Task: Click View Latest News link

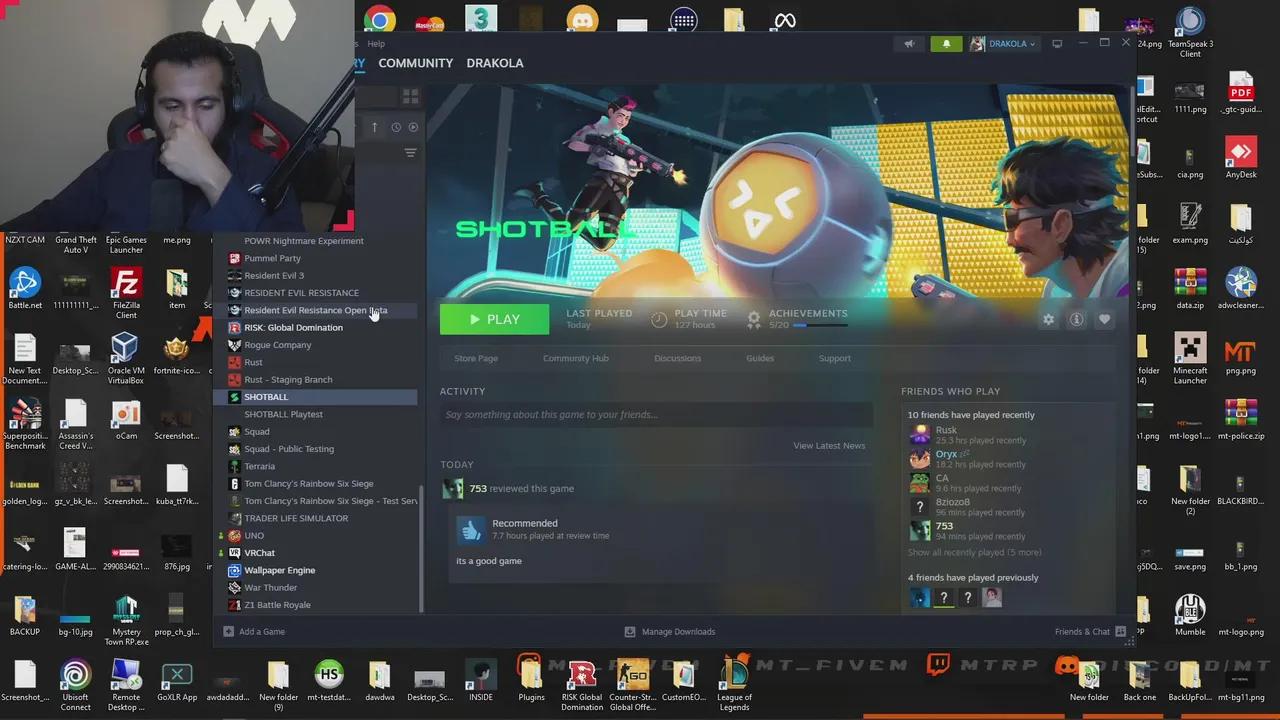Action: [829, 445]
